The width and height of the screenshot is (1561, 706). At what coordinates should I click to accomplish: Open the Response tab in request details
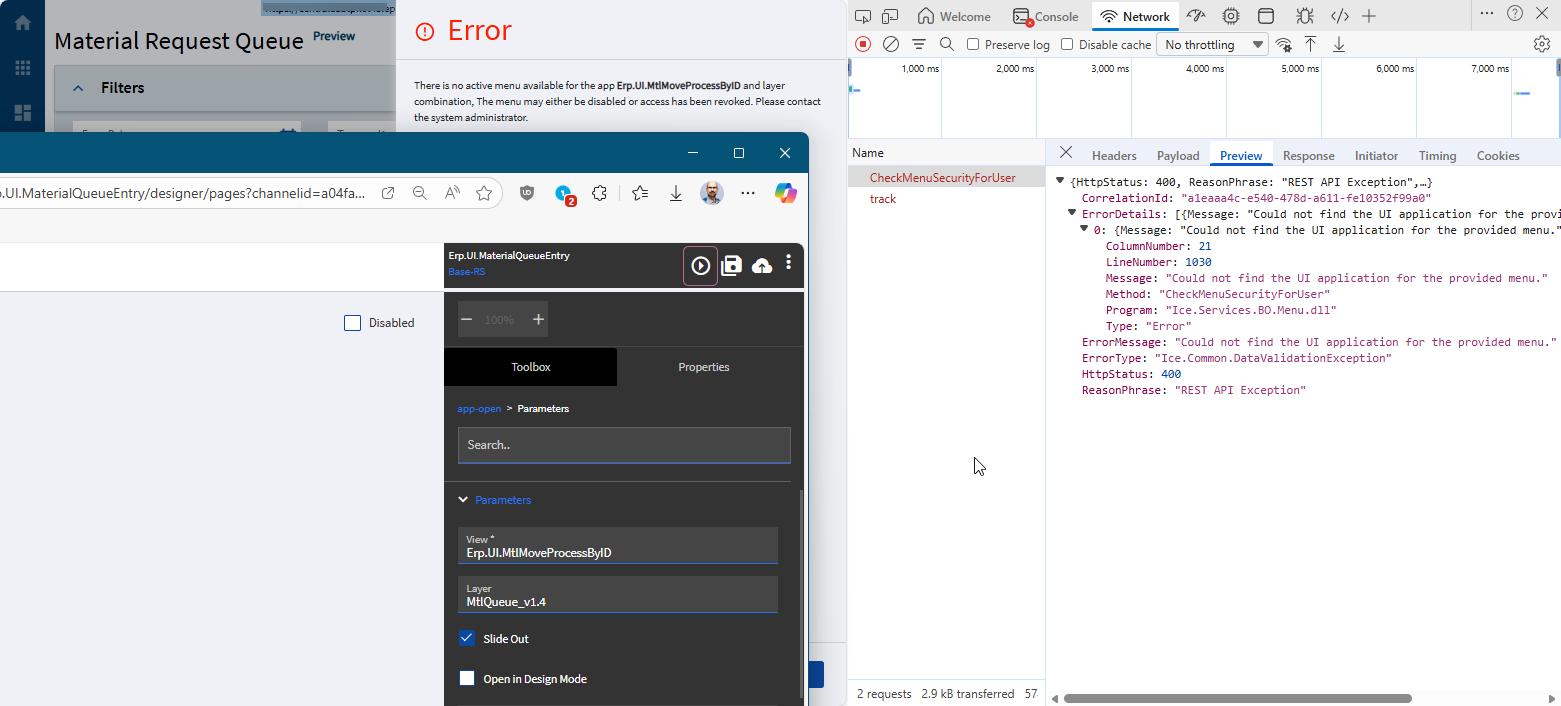(1308, 155)
